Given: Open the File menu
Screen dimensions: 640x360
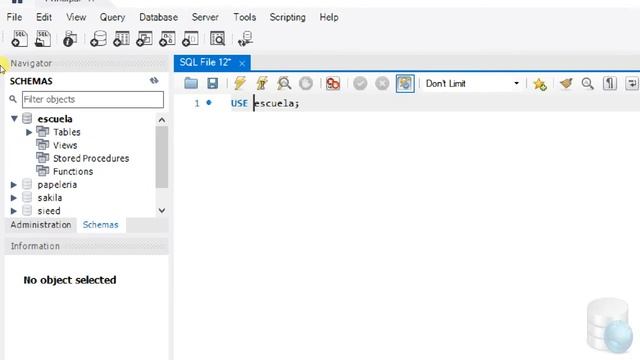Looking at the screenshot, I should [x=14, y=17].
